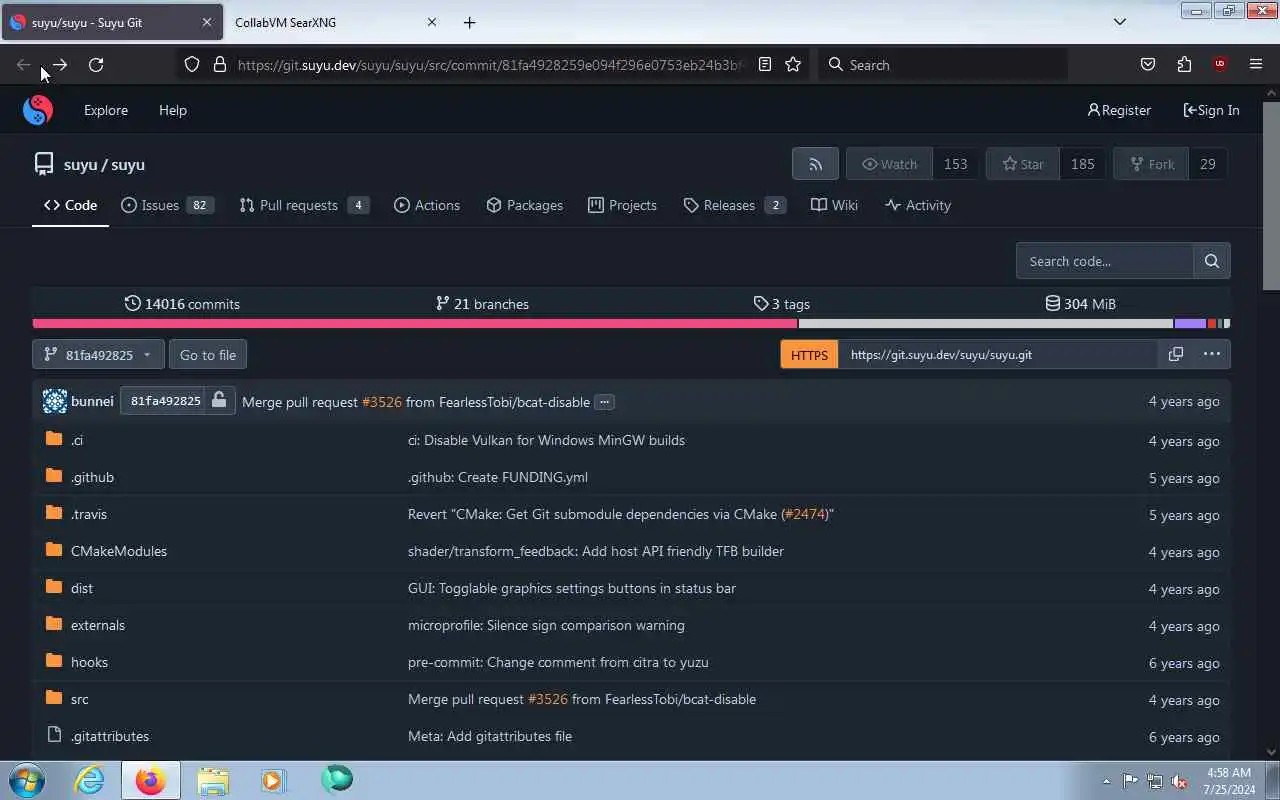Open the Actions tab
The image size is (1280, 800).
point(427,205)
